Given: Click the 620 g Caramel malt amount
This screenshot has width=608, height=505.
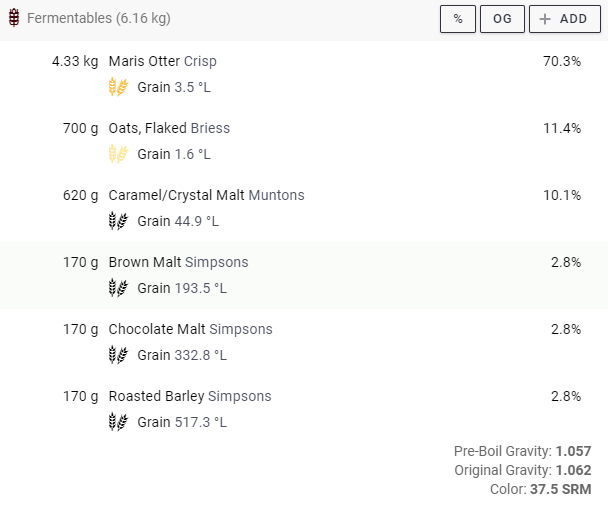Looking at the screenshot, I should pyautogui.click(x=80, y=195).
